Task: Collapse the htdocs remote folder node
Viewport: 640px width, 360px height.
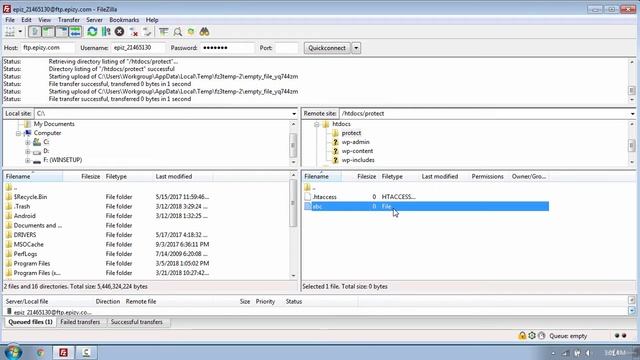Action: [316, 124]
